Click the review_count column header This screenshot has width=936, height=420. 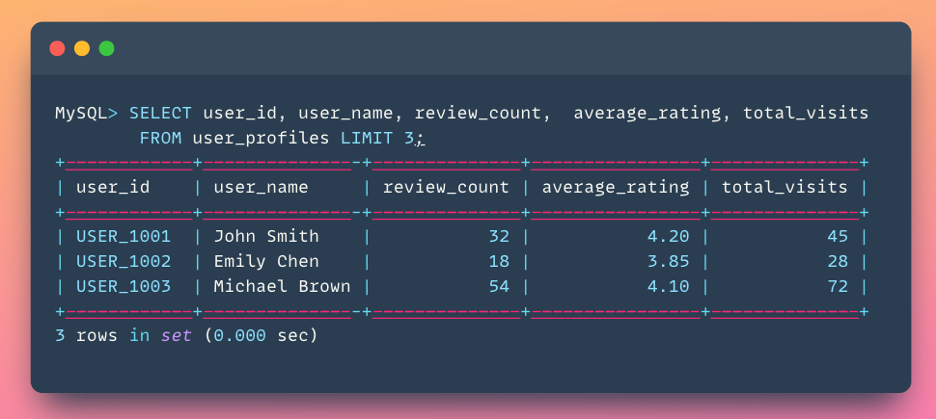click(446, 187)
